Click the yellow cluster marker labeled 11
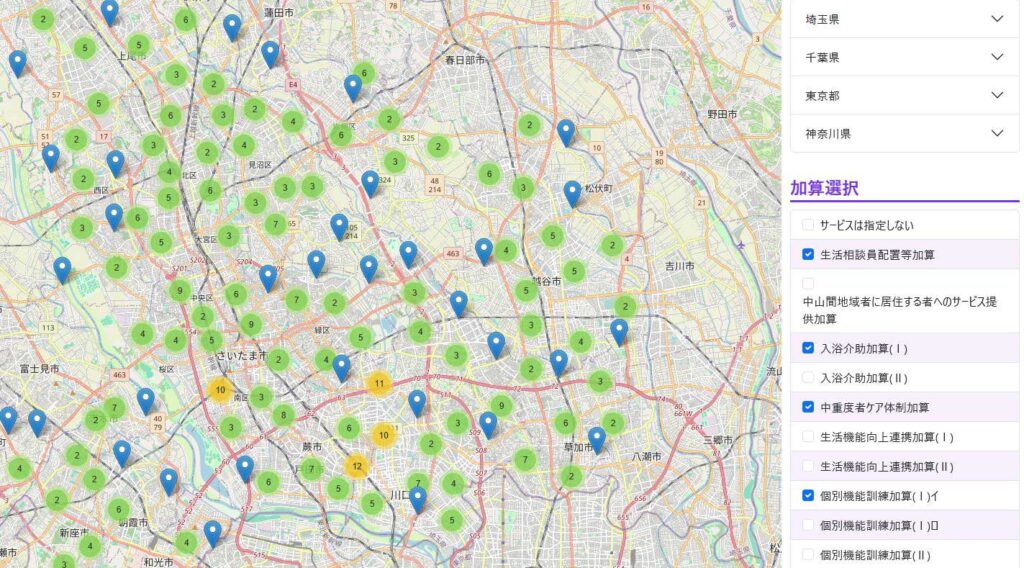The height and width of the screenshot is (568, 1024). [379, 383]
